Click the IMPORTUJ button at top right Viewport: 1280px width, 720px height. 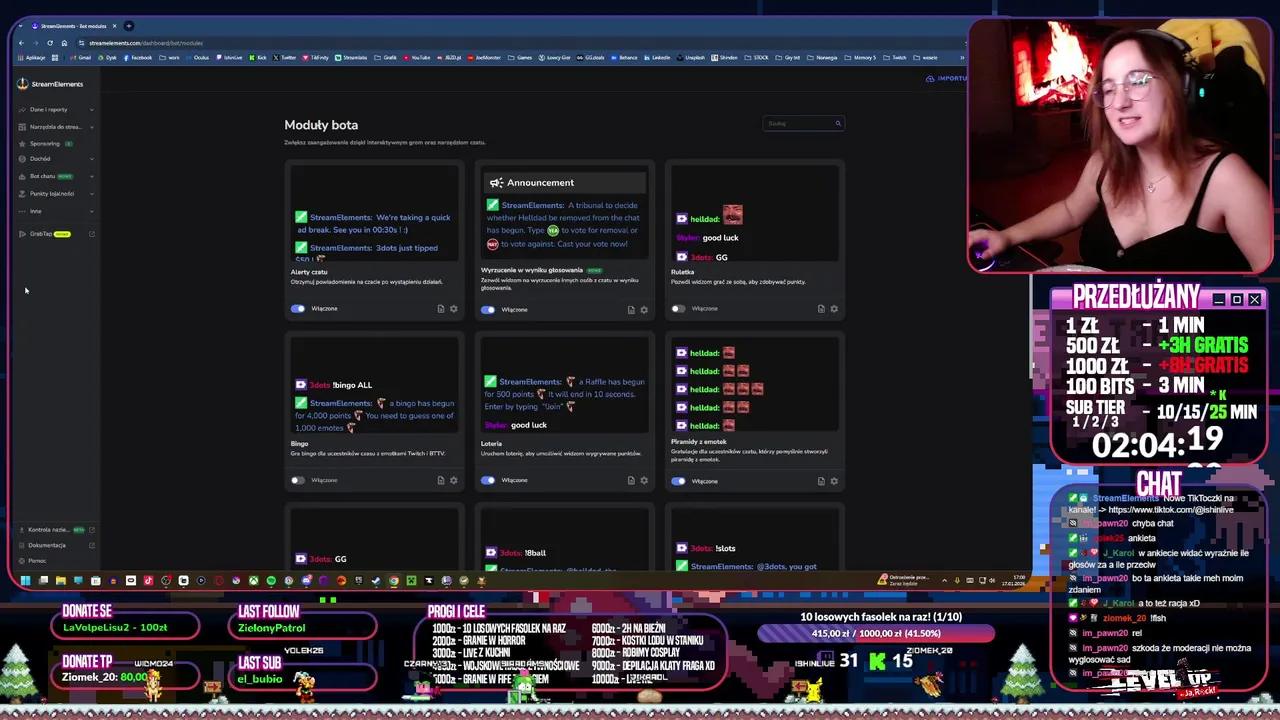pyautogui.click(x=946, y=79)
